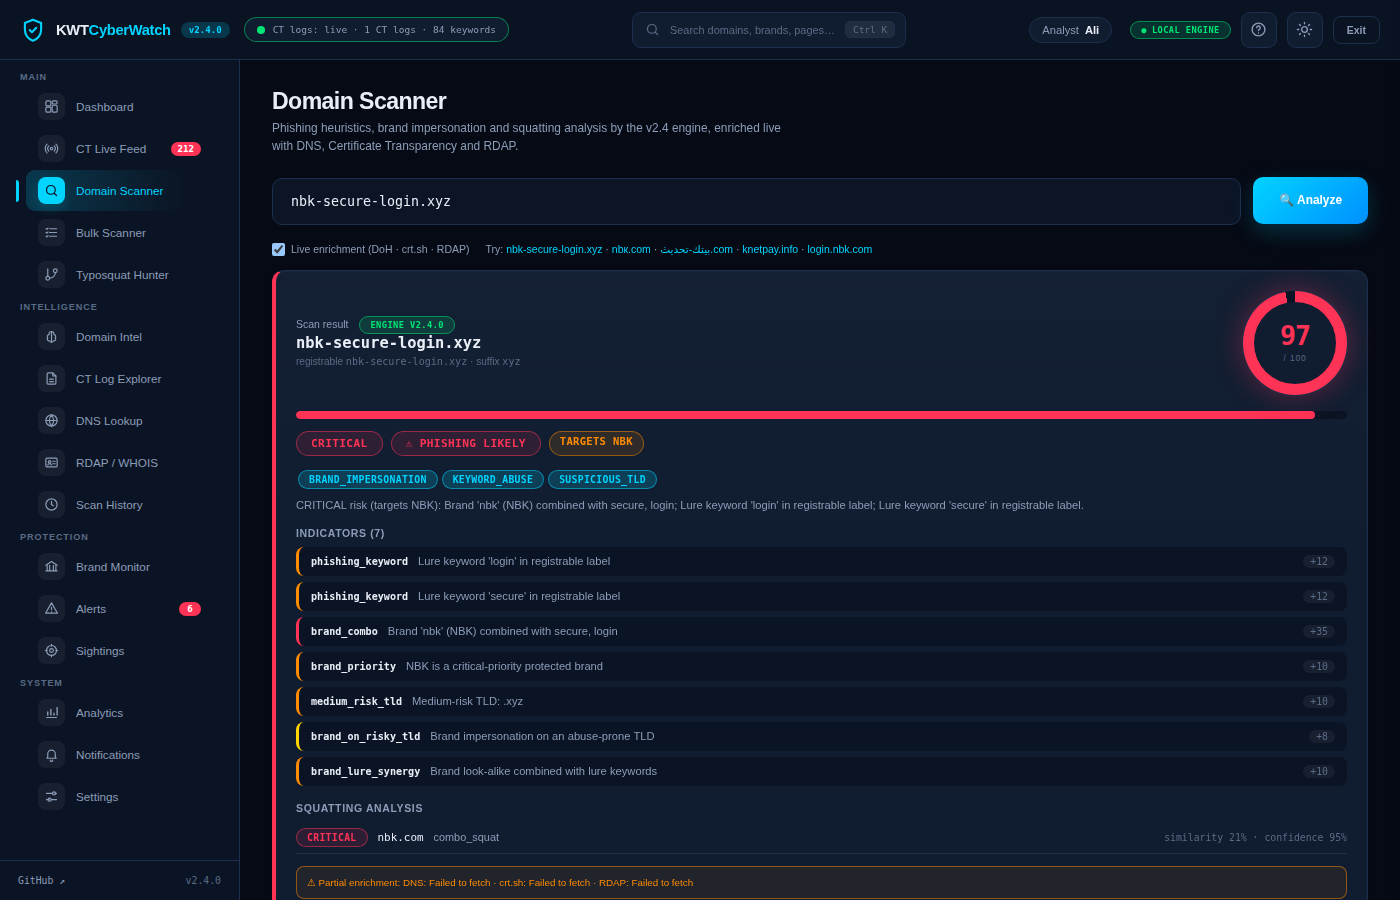
Task: Click the Analyst Ali user pill
Action: pyautogui.click(x=1070, y=30)
